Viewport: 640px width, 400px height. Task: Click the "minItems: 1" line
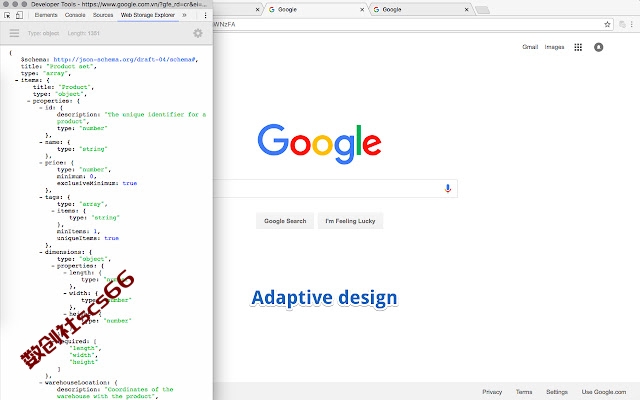pos(78,231)
